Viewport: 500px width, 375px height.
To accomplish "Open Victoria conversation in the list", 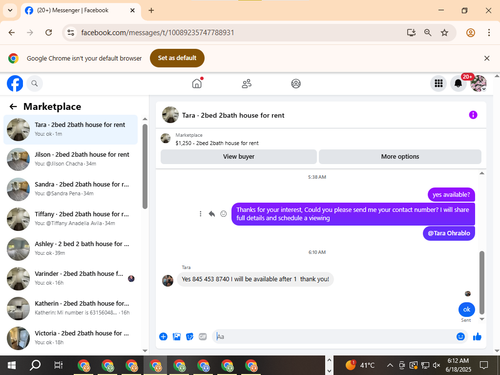I will coord(70,338).
